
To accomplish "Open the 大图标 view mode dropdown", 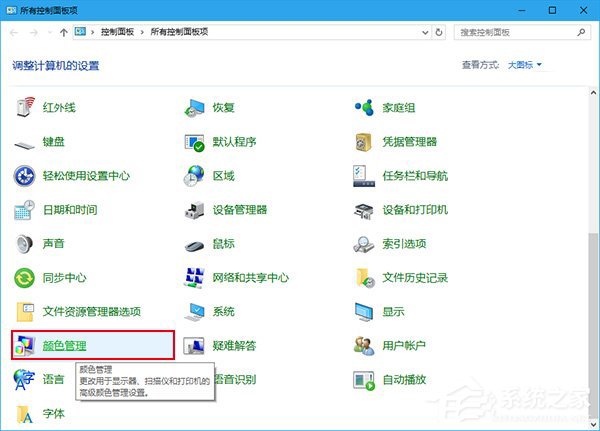I will pos(525,65).
